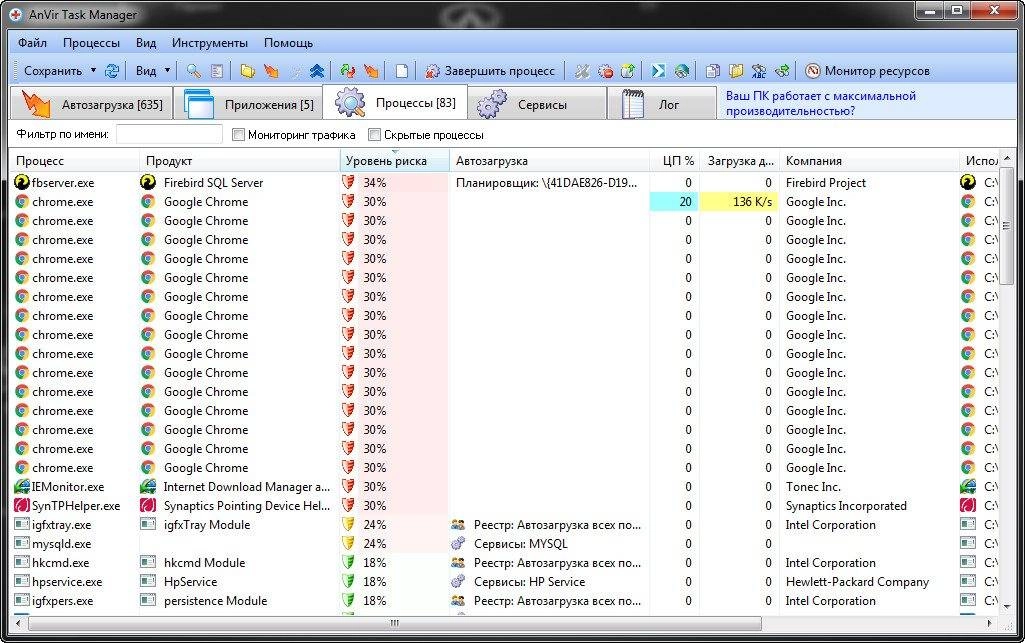Click the green and red arrows icon
This screenshot has width=1025, height=643.
348,71
